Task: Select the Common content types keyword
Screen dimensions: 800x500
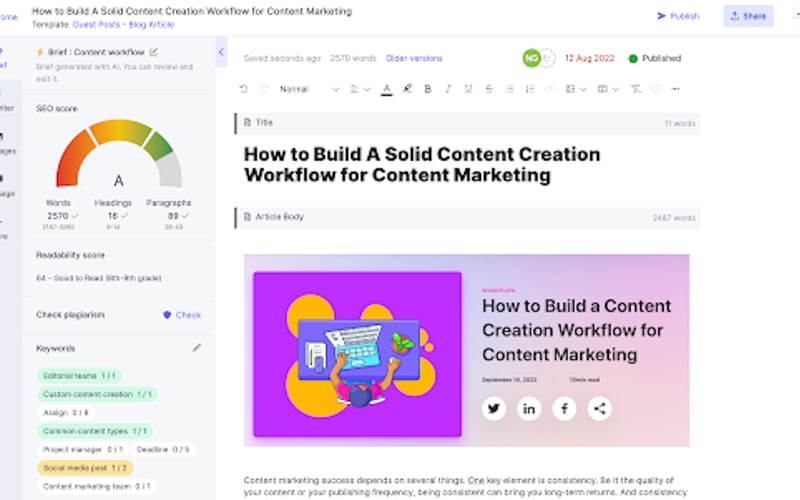Action: [95, 431]
